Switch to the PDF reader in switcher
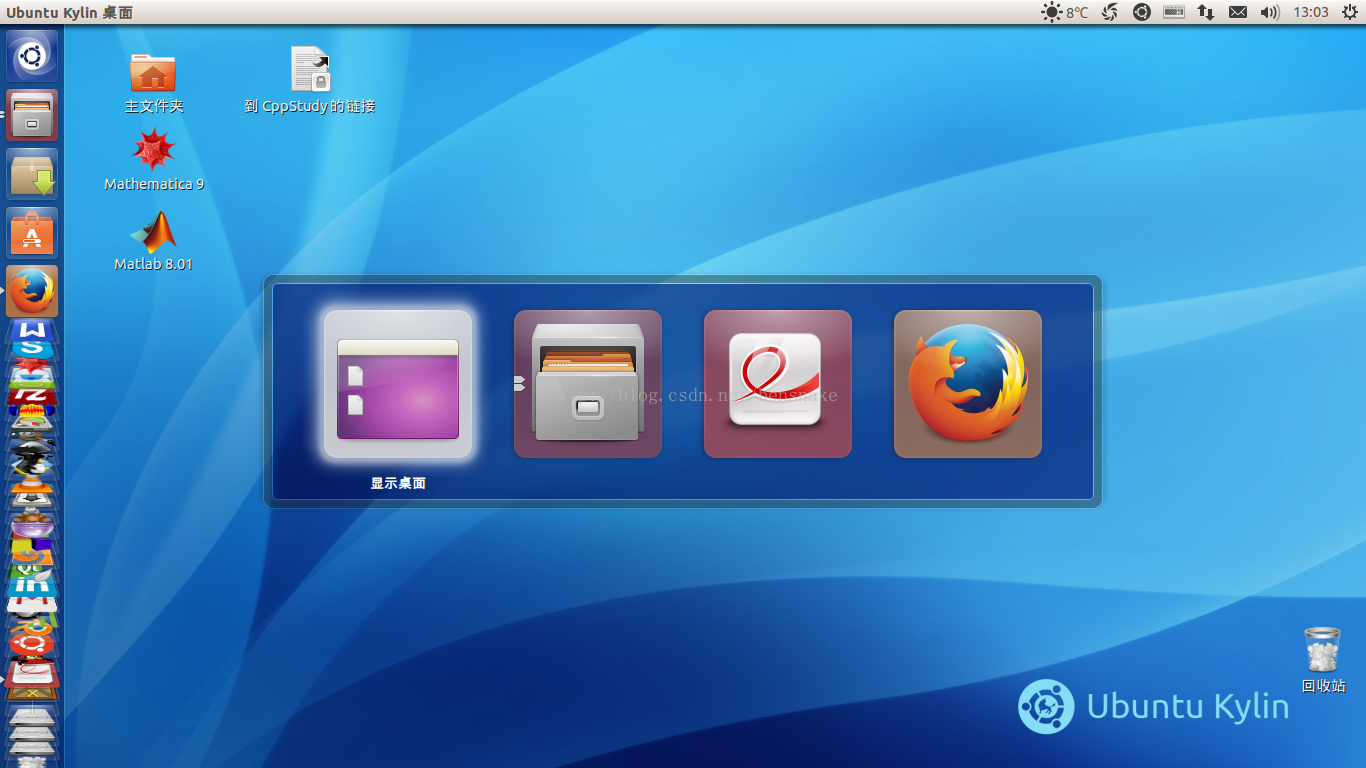This screenshot has width=1366, height=768. (778, 384)
